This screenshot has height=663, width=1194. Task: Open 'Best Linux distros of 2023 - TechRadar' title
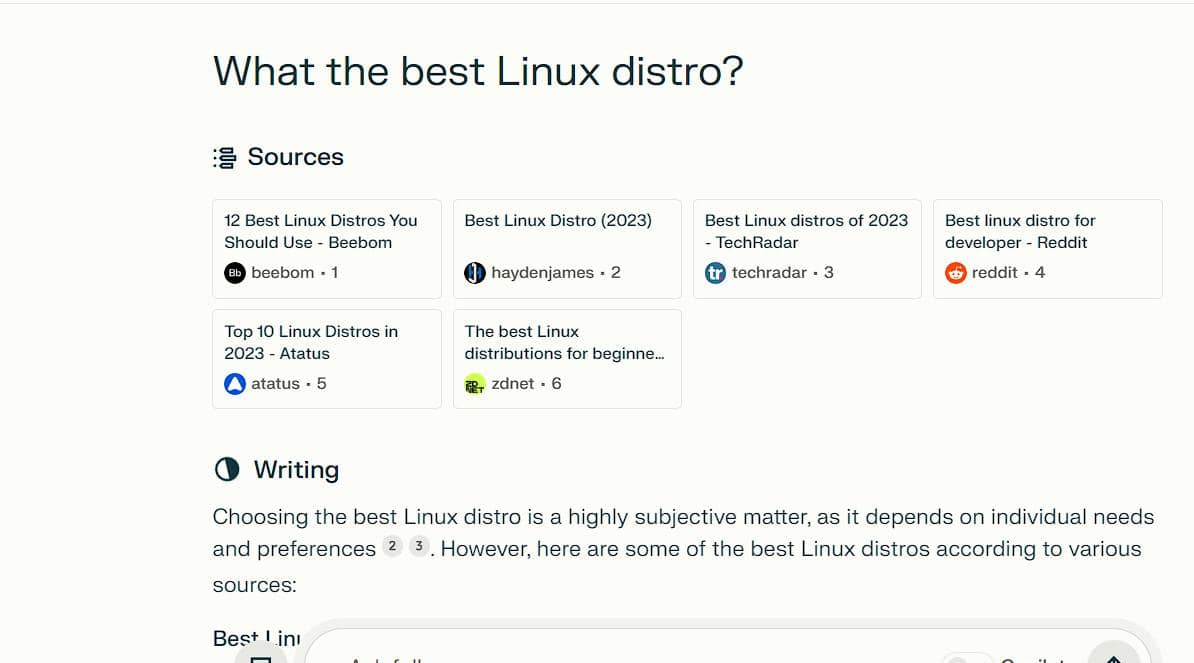[x=806, y=231]
